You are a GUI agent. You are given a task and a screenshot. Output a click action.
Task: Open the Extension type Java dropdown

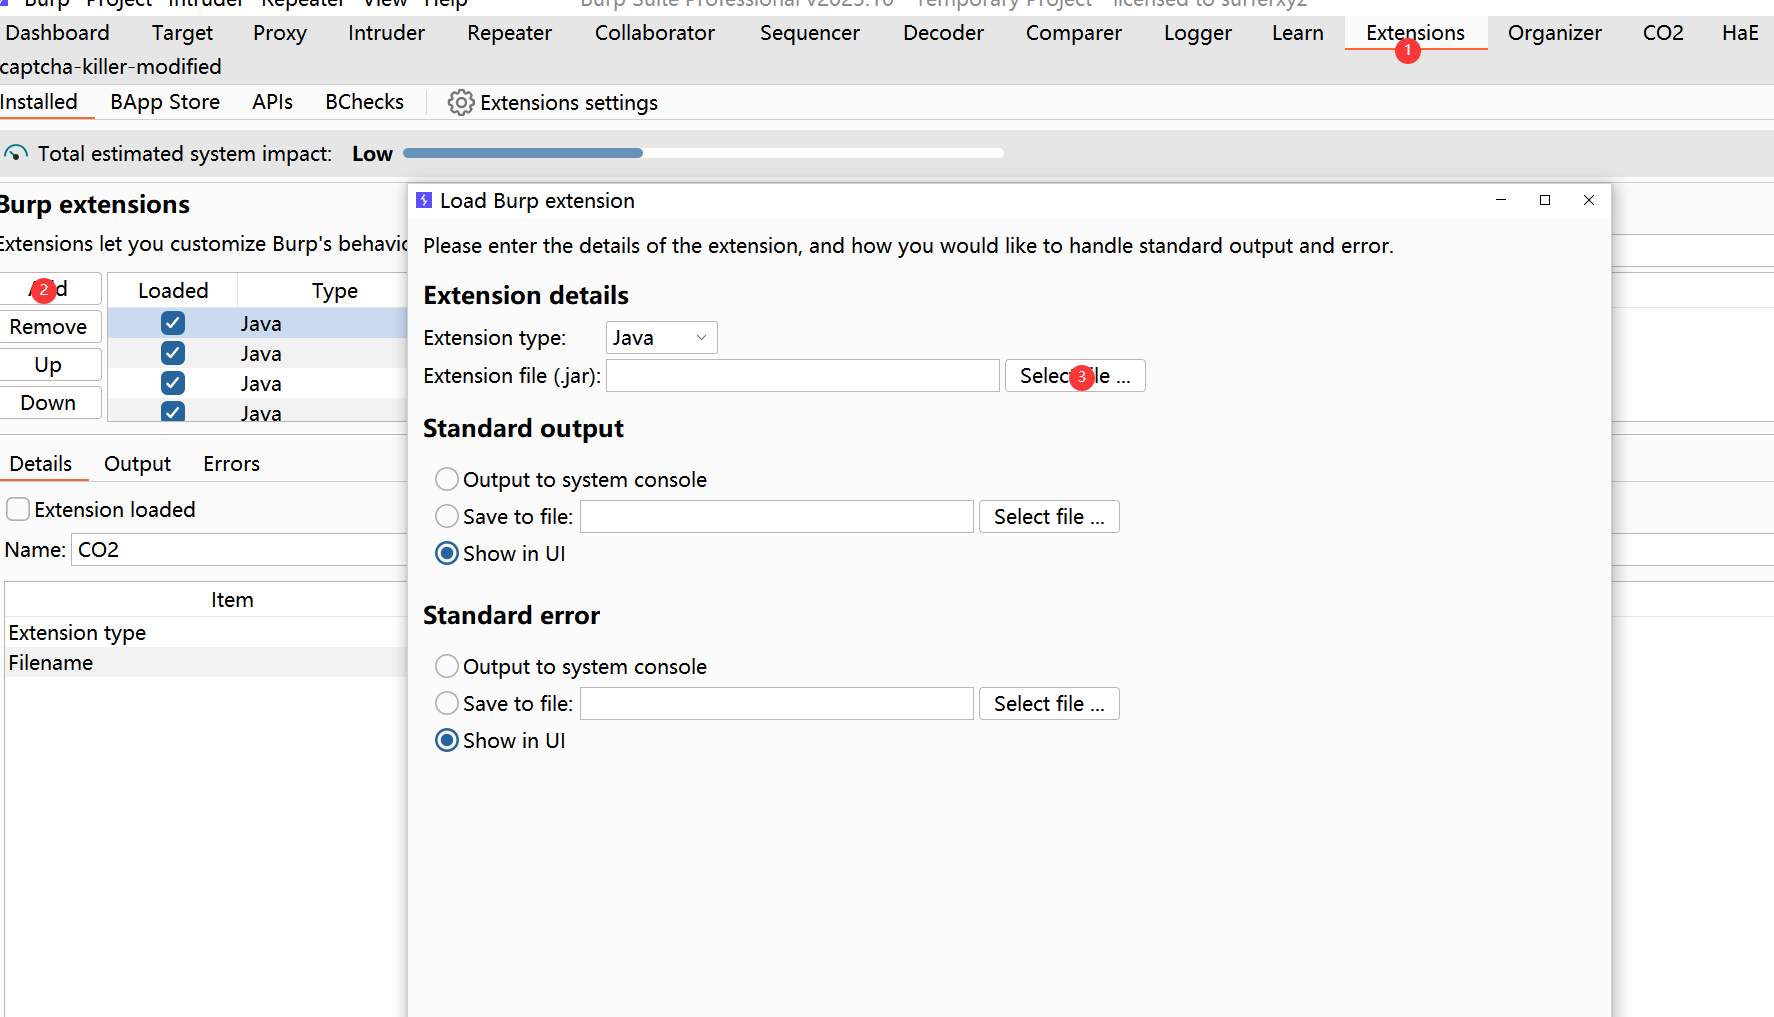661,338
